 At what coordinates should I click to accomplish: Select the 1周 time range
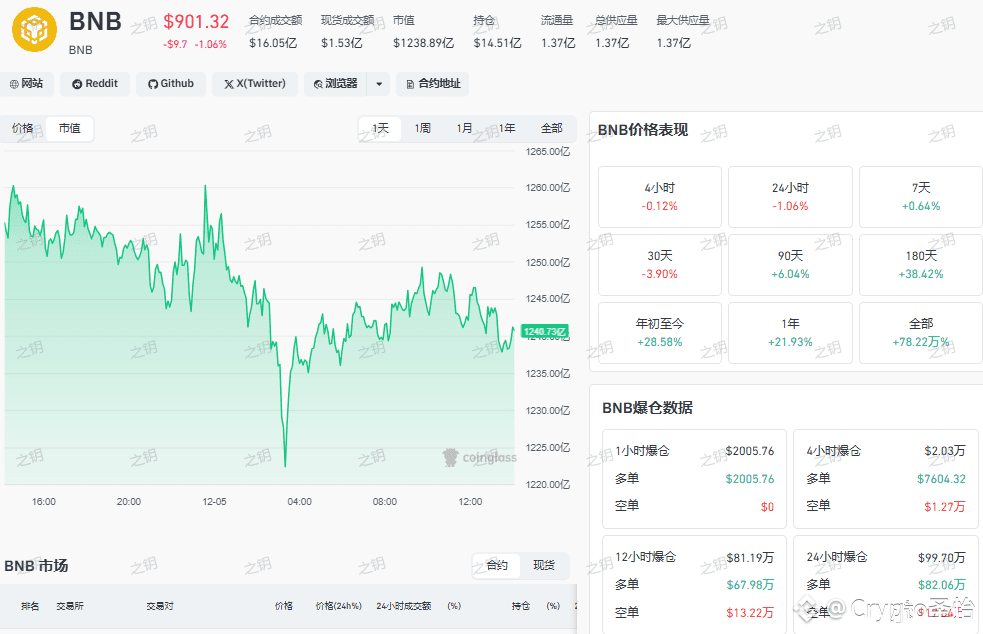point(423,129)
